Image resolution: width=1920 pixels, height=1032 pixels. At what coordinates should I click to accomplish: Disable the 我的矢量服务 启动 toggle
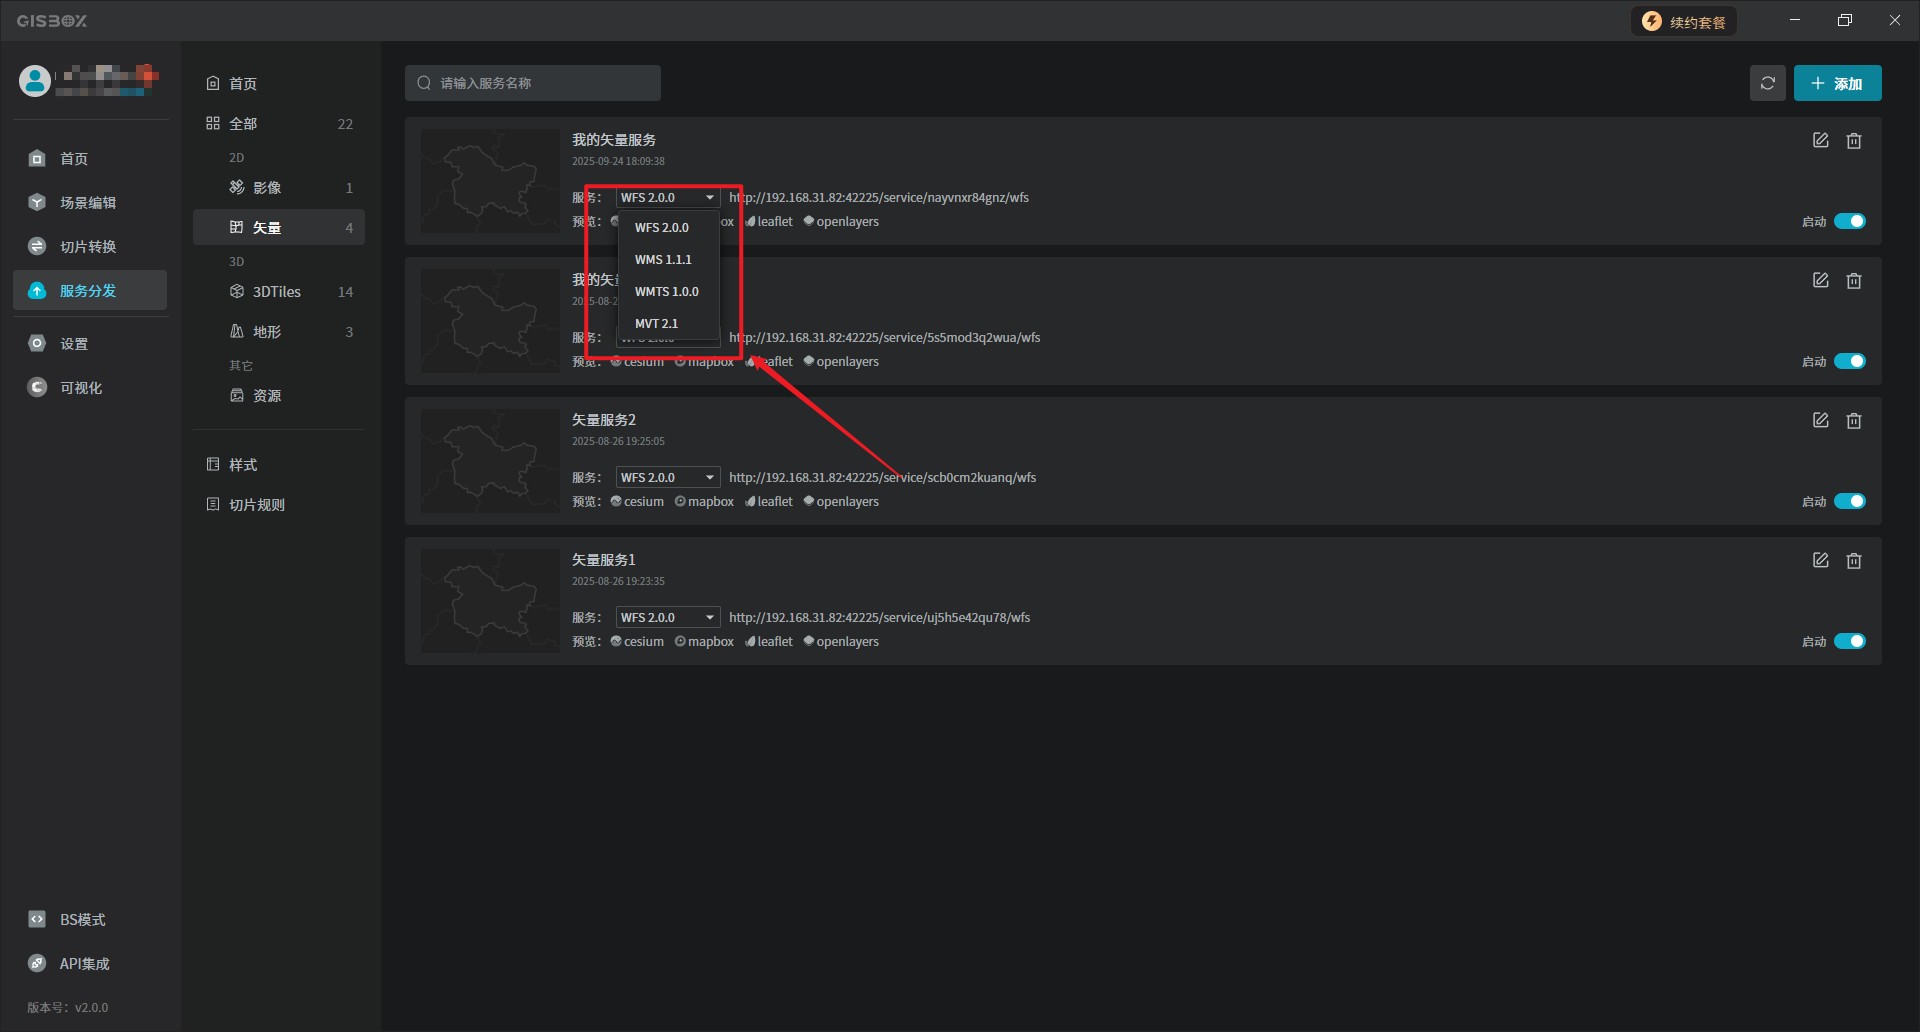click(1849, 221)
